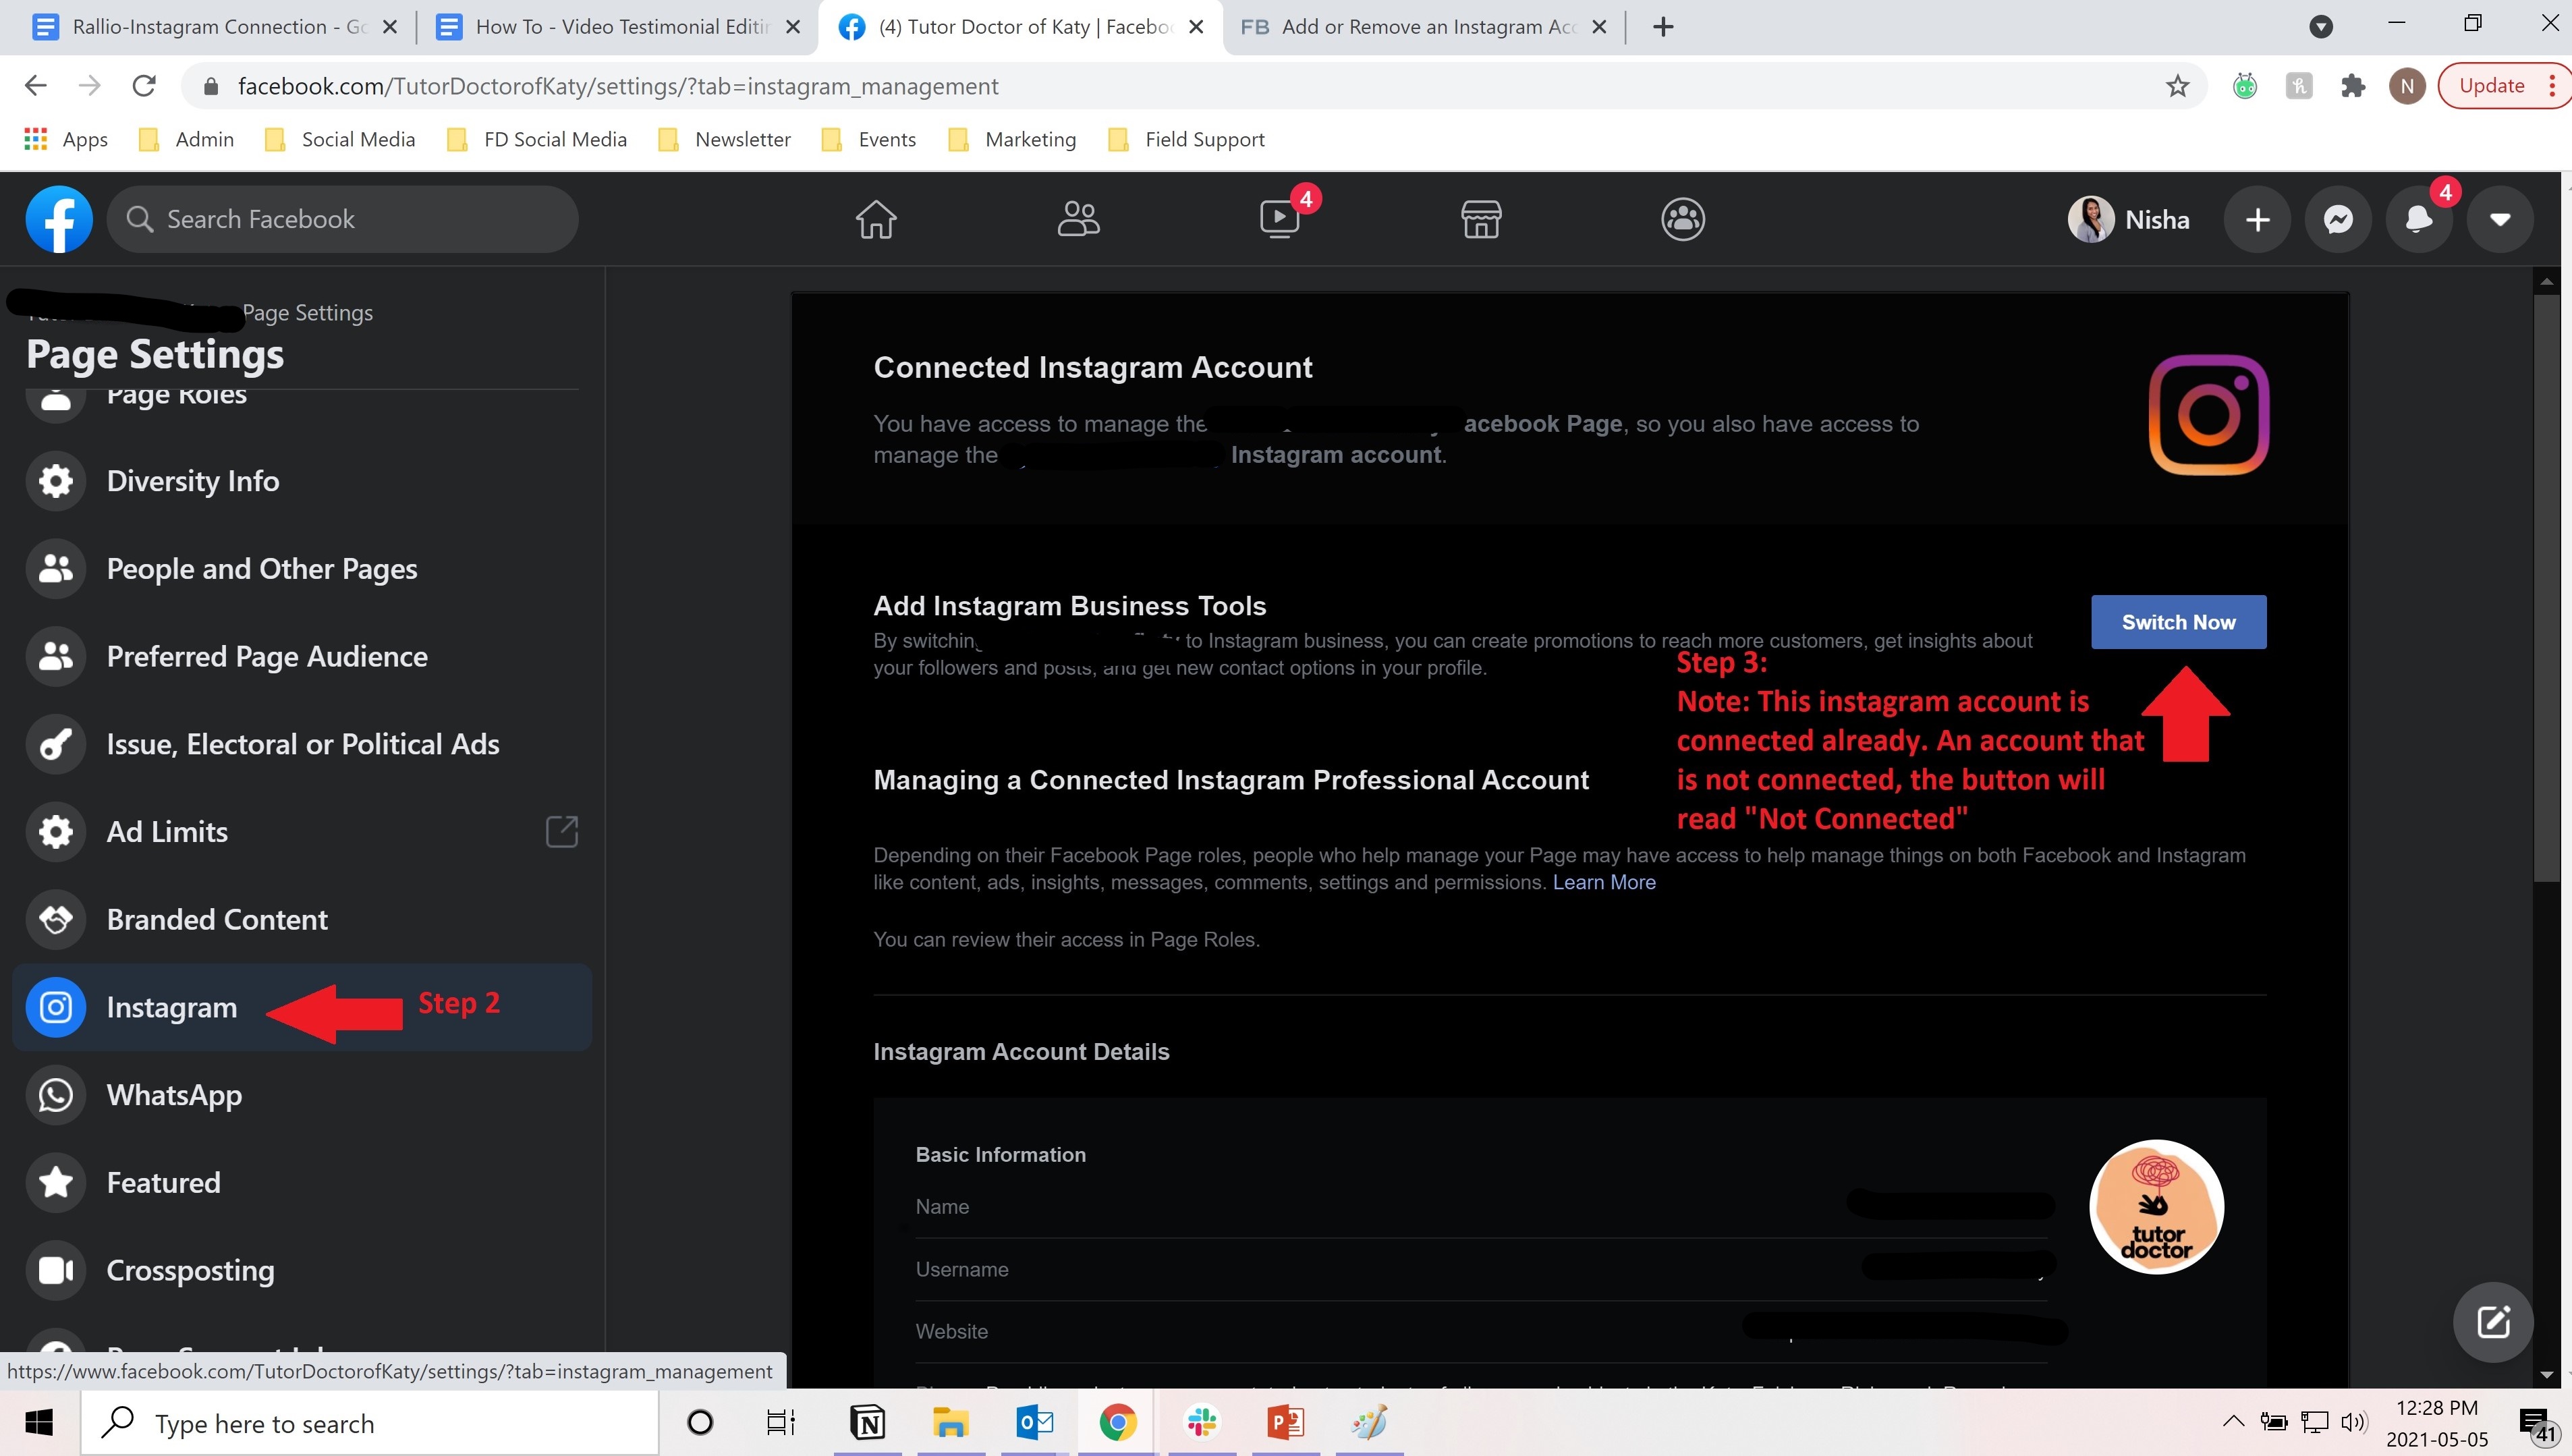
Task: Open the Create plus menu
Action: coord(2257,219)
